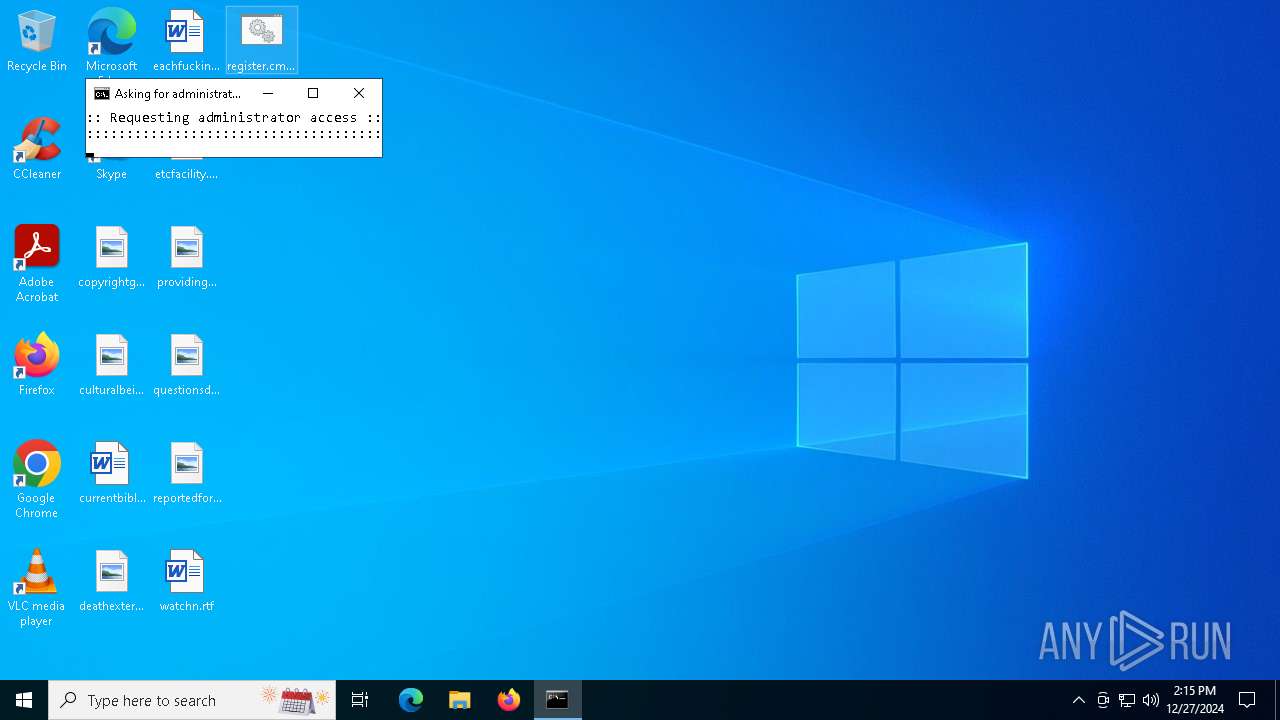Launch Microsoft Edge from the taskbar
The height and width of the screenshot is (720, 1280).
coord(411,700)
